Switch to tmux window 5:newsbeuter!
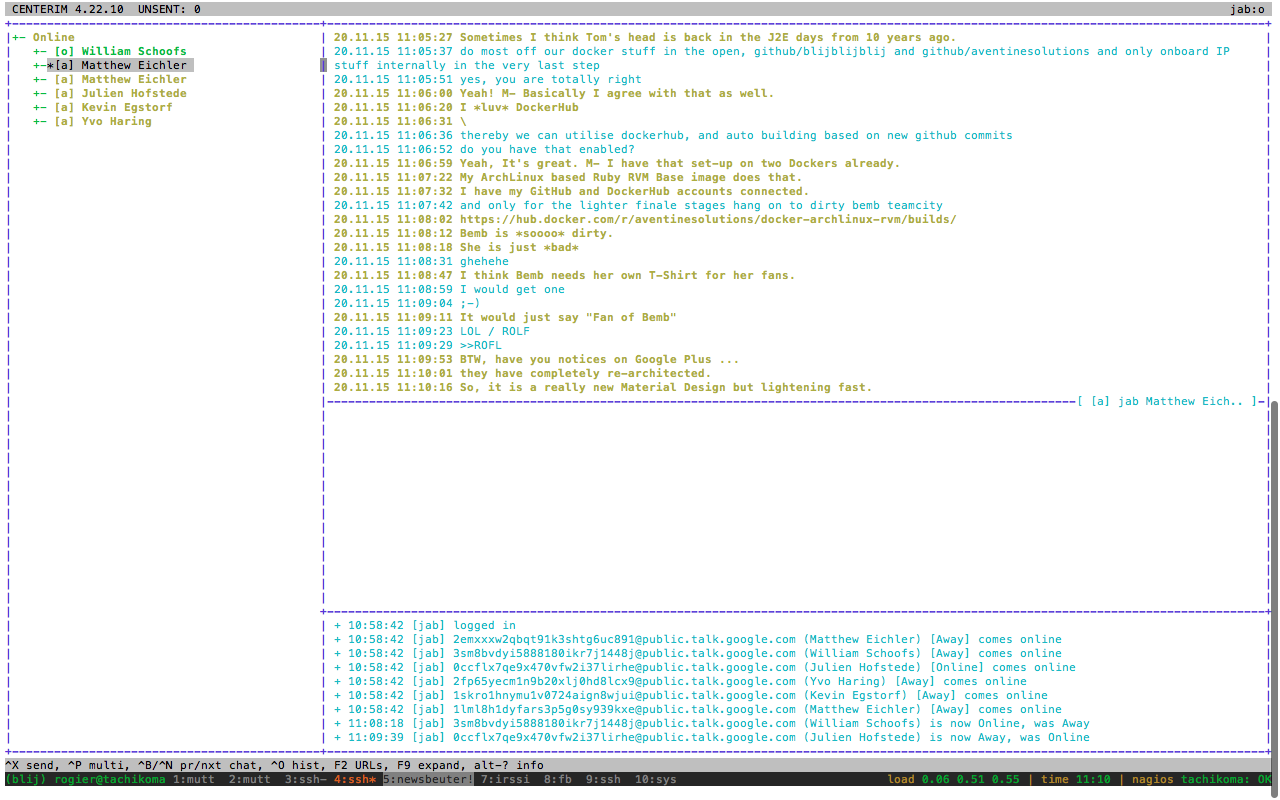 tap(428, 779)
